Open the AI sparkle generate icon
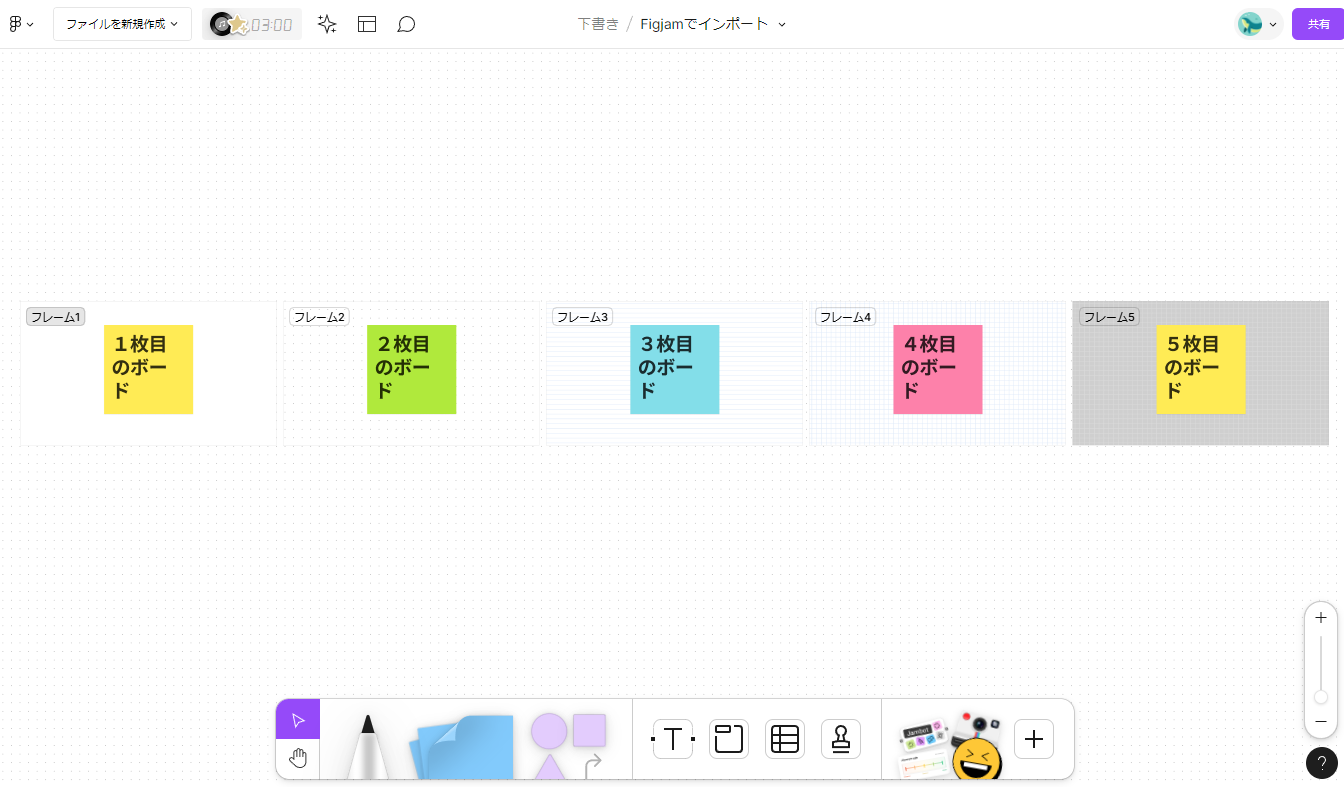 coord(327,24)
